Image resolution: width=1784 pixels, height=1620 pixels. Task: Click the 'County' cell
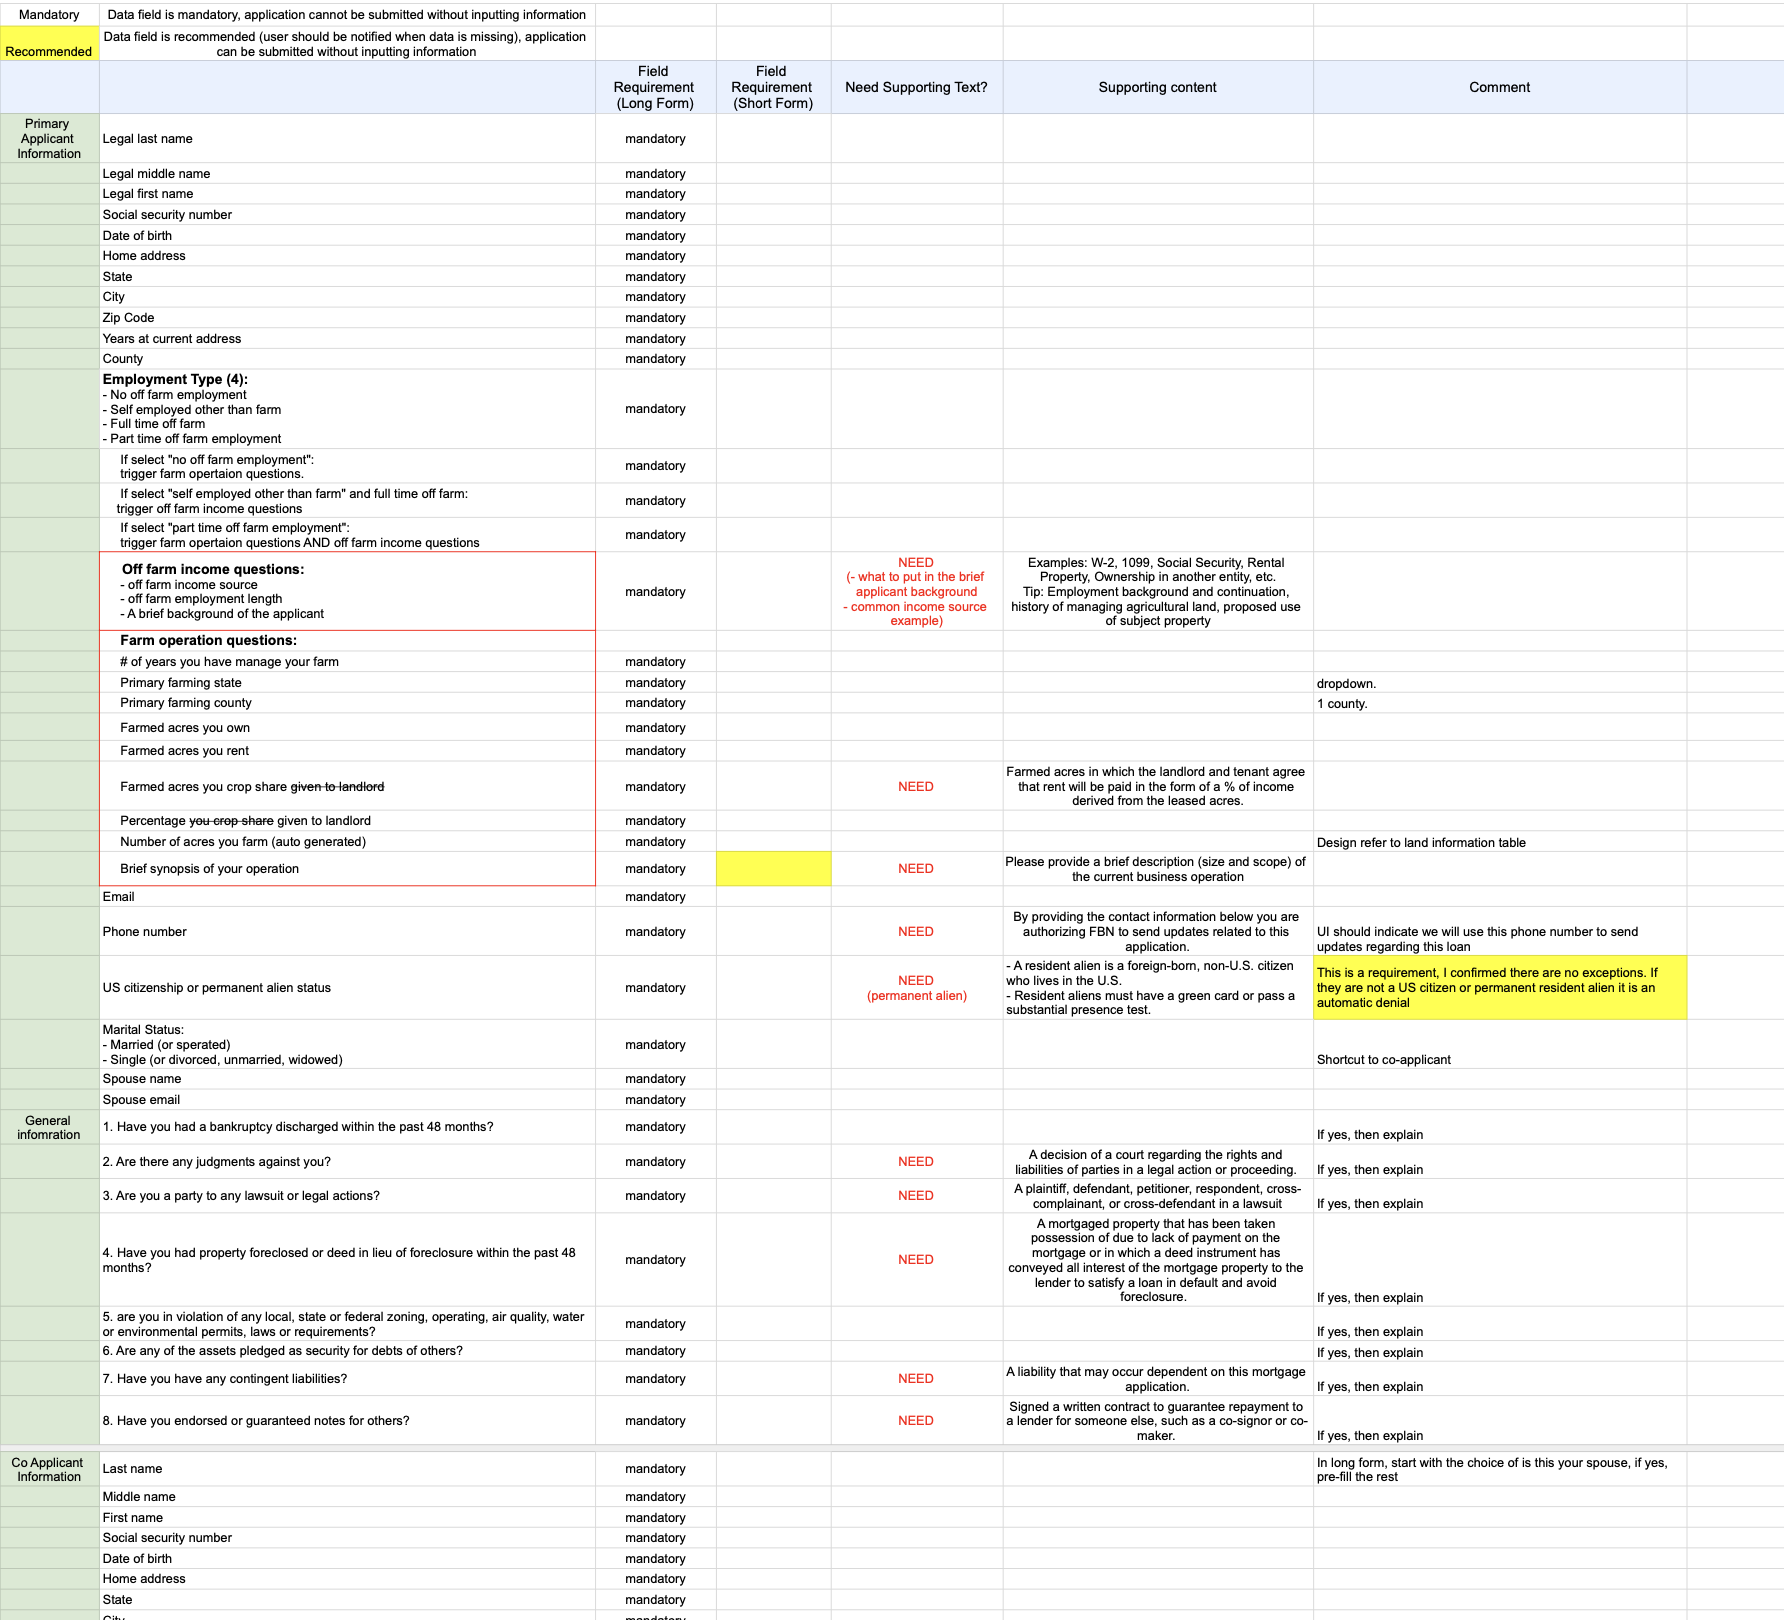[347, 359]
